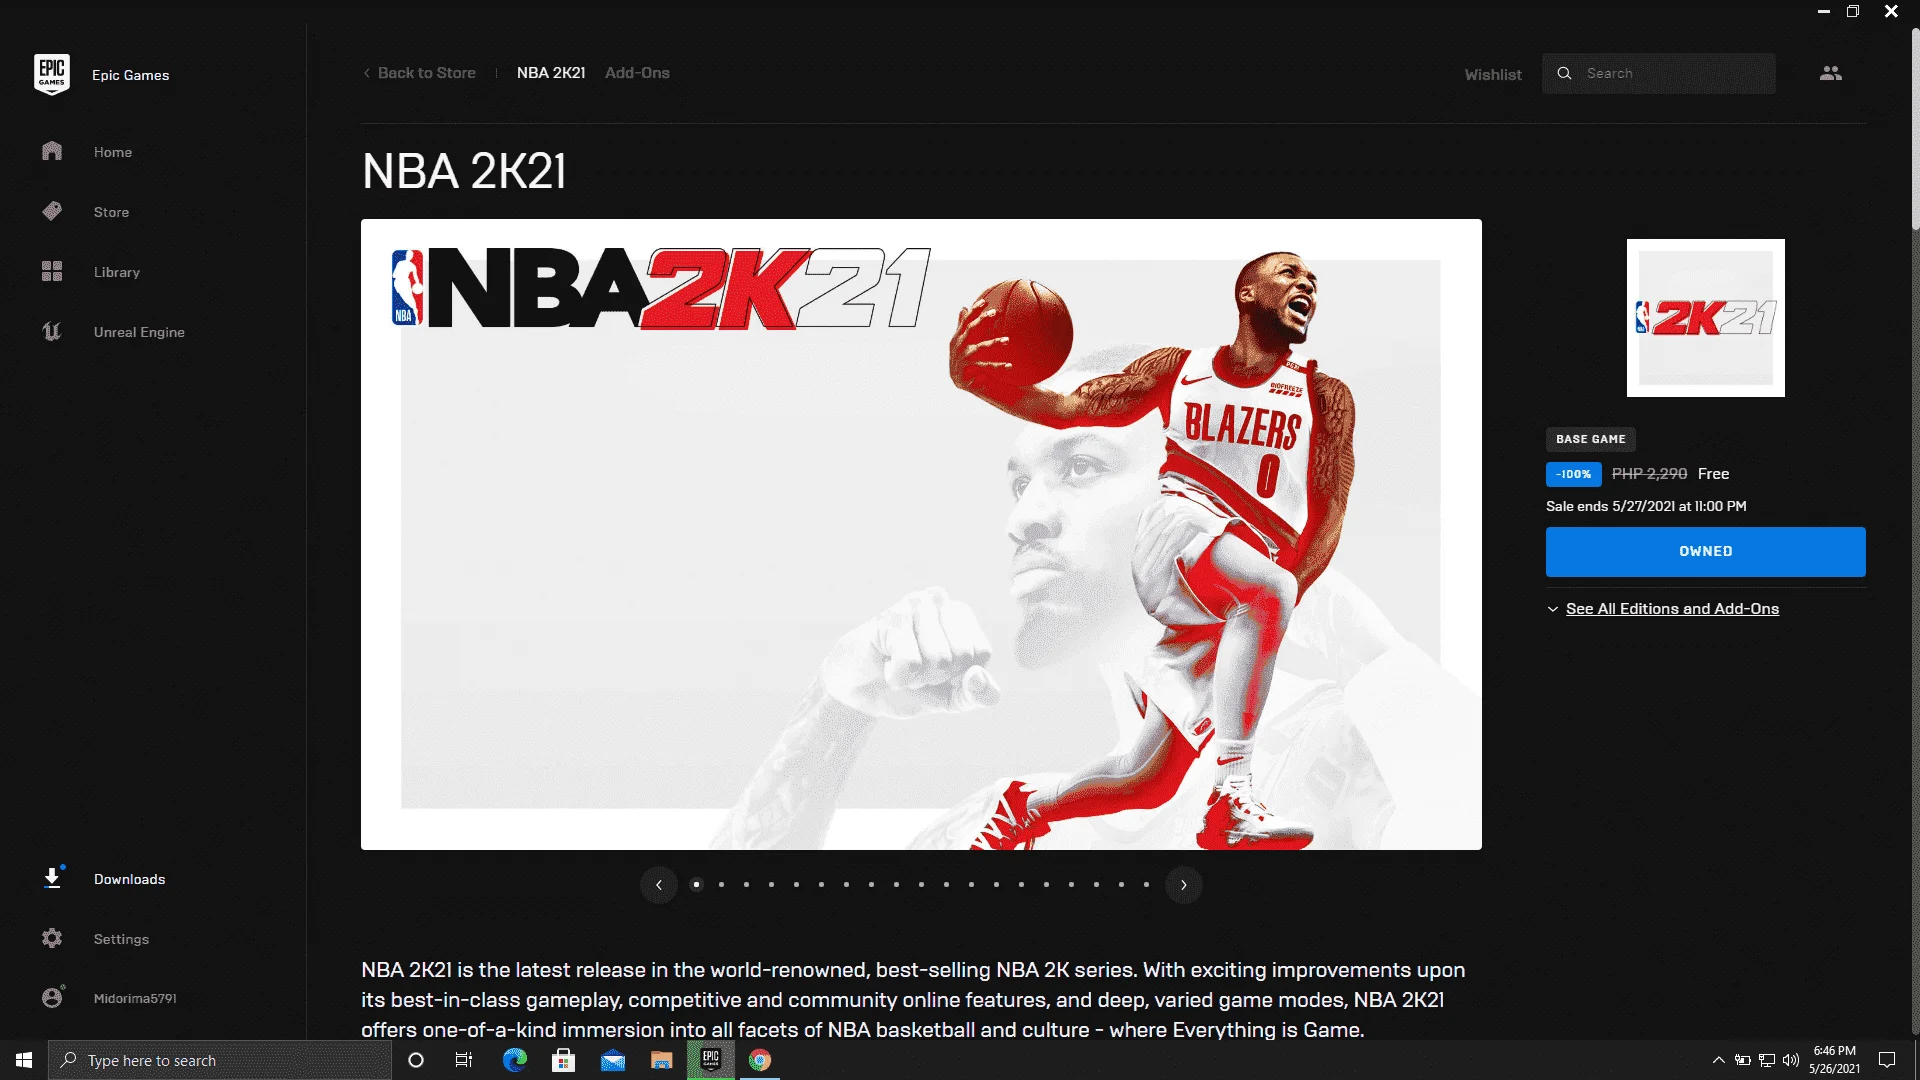Click the Epic Games logo icon
This screenshot has height=1080, width=1920.
pyautogui.click(x=52, y=74)
